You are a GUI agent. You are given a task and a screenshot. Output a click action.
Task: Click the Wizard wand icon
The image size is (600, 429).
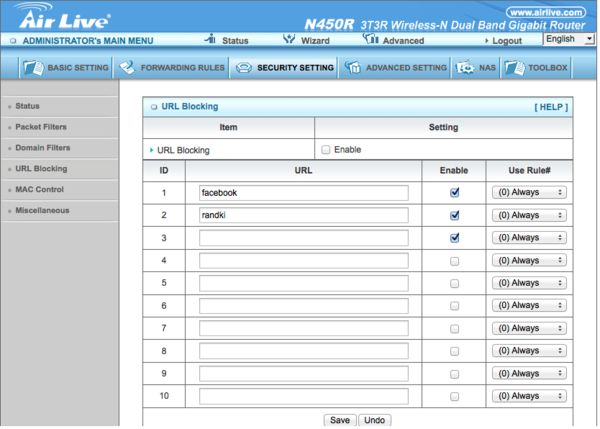pos(289,39)
